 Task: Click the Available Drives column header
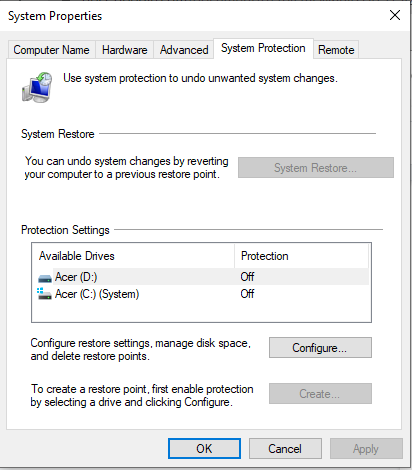coord(133,256)
